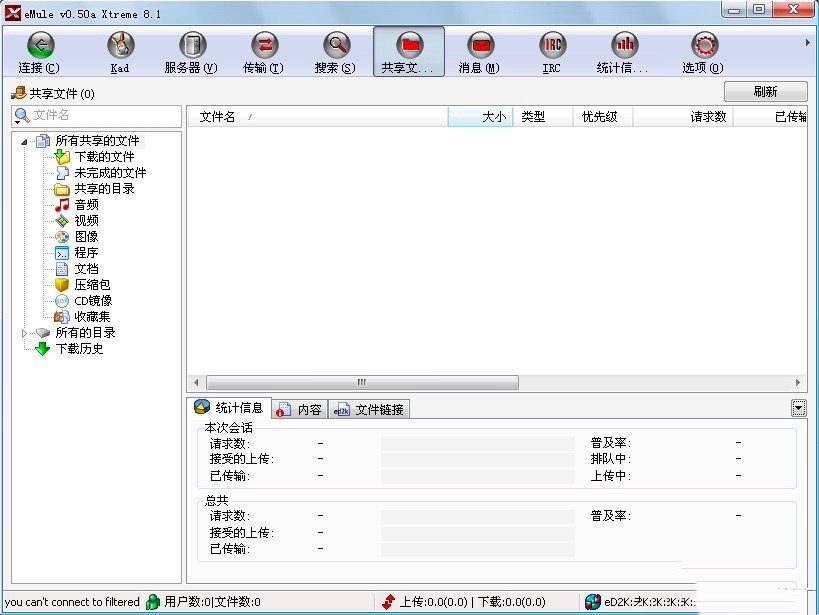Viewport: 819px width, 615px height.
Task: Click the 共享文件 (0) panel heading
Action: click(62, 94)
